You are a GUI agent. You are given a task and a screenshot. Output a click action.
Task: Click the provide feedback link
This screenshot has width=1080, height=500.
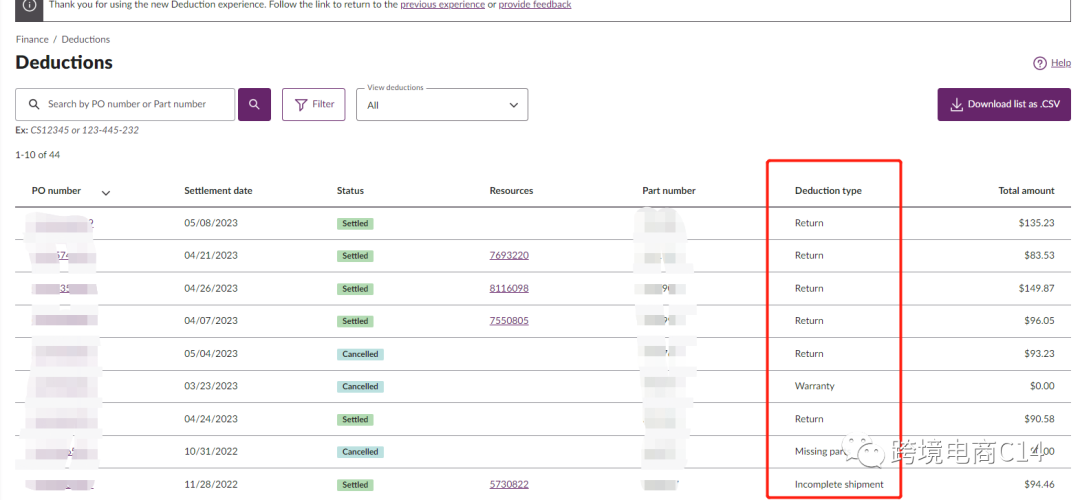pos(535,5)
